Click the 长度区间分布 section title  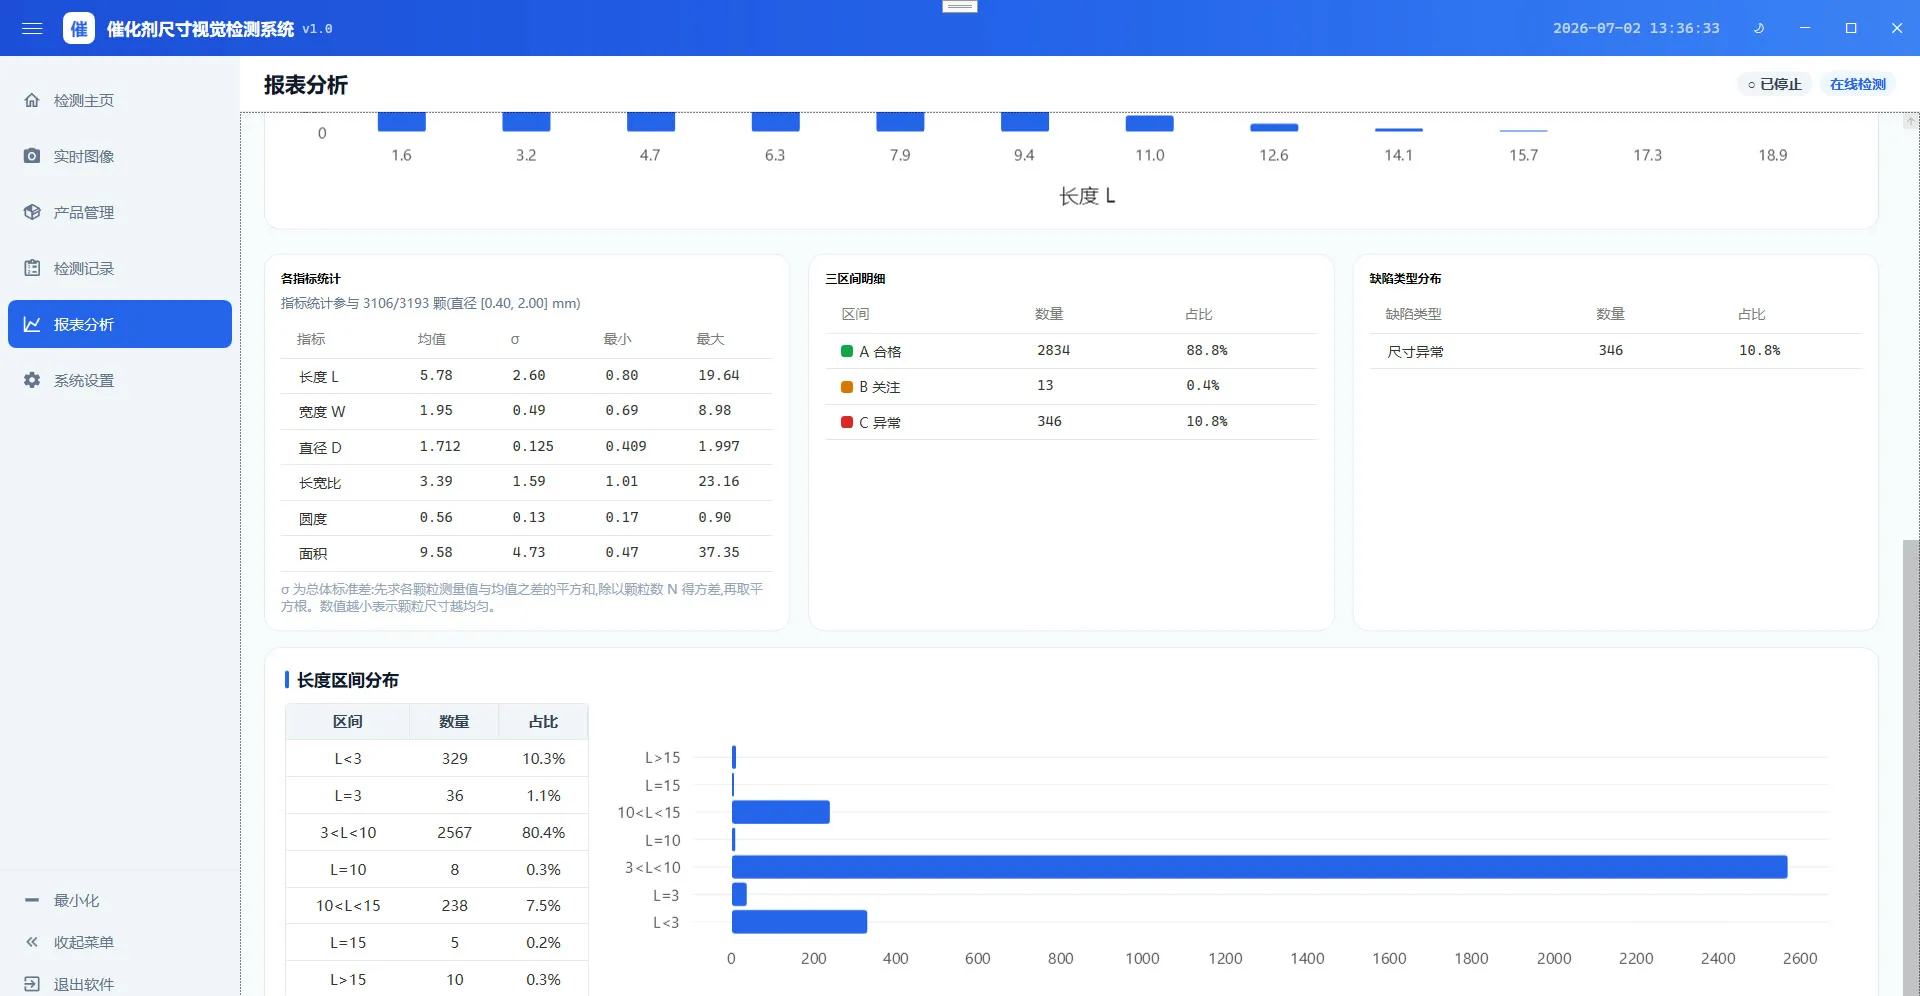coord(348,680)
